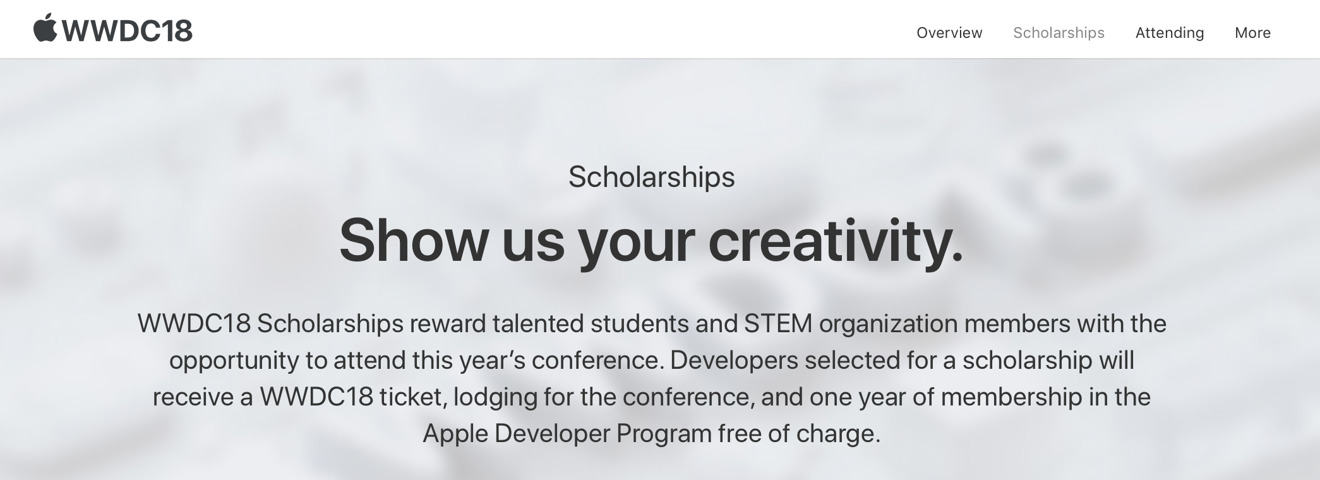Expand the More menu

click(x=1252, y=33)
